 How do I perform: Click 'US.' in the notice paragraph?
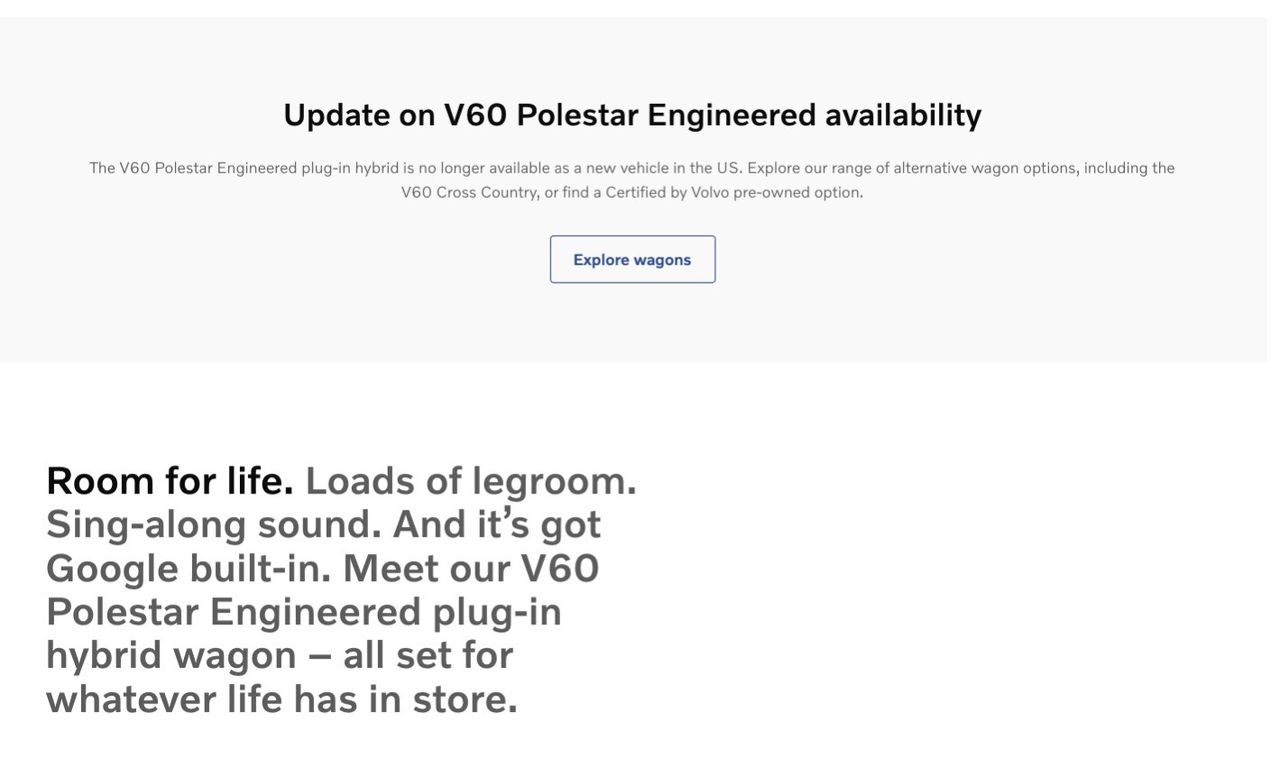(x=729, y=168)
